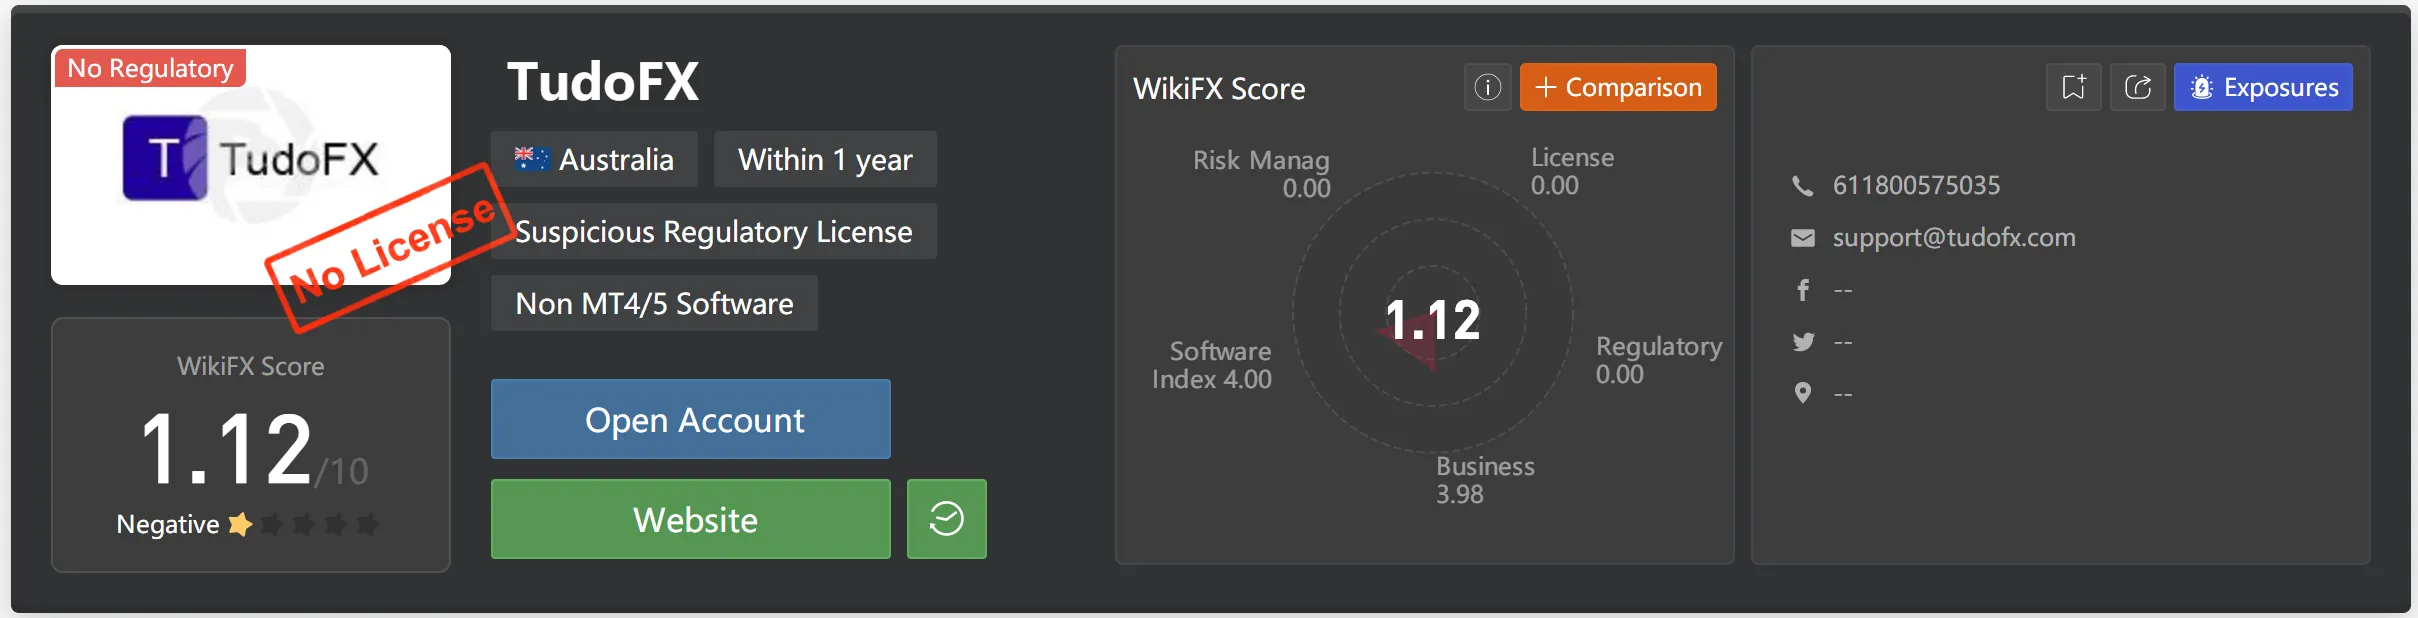Viewport: 2418px width, 618px height.
Task: Click the orange Comparison button
Action: click(1618, 87)
